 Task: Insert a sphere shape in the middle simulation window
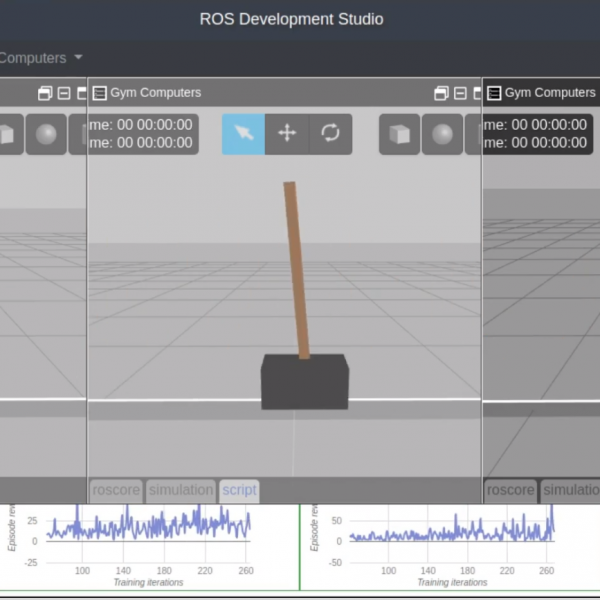[x=443, y=134]
